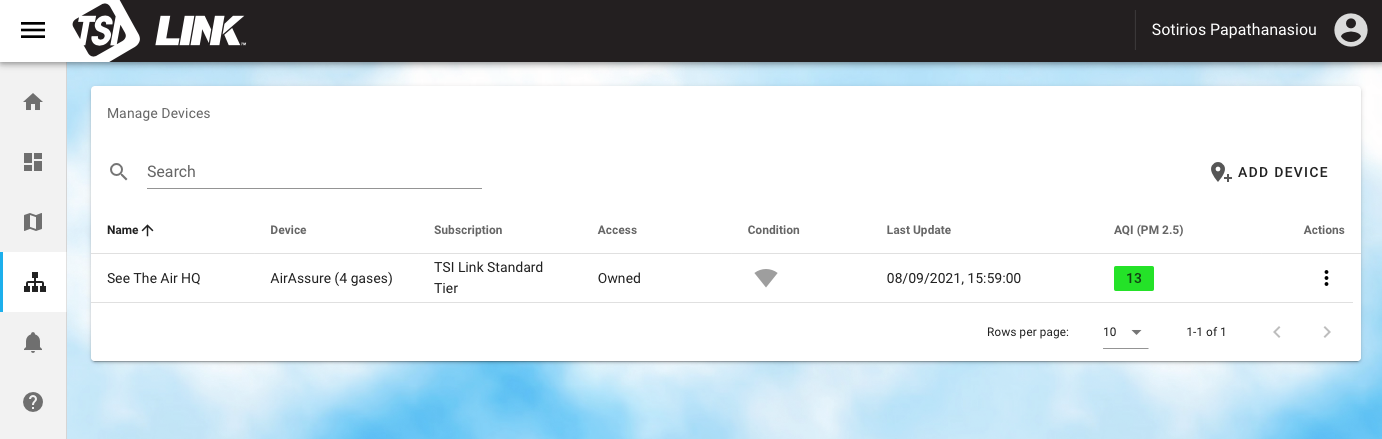Screen dimensions: 1382x439
Task: Select the Manage Devices sidebar icon
Action: click(x=34, y=282)
